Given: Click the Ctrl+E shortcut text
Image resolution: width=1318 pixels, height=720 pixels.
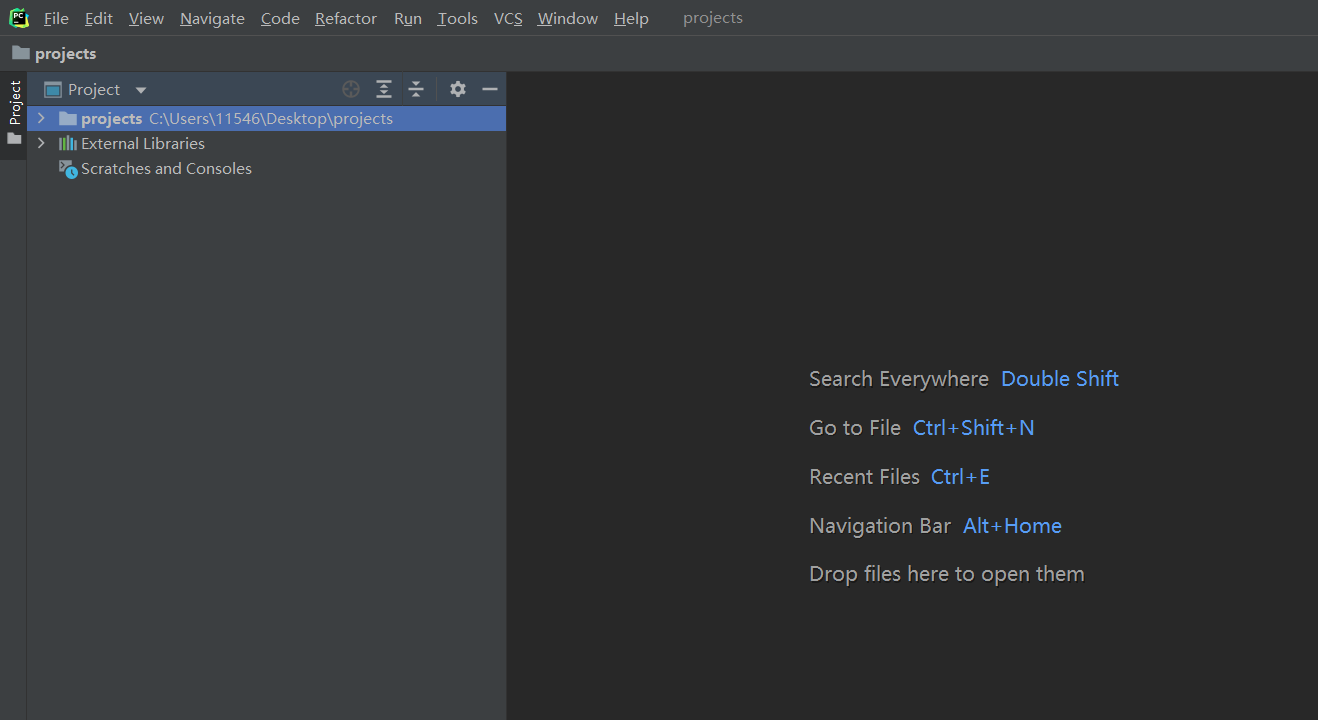Looking at the screenshot, I should coord(961,477).
